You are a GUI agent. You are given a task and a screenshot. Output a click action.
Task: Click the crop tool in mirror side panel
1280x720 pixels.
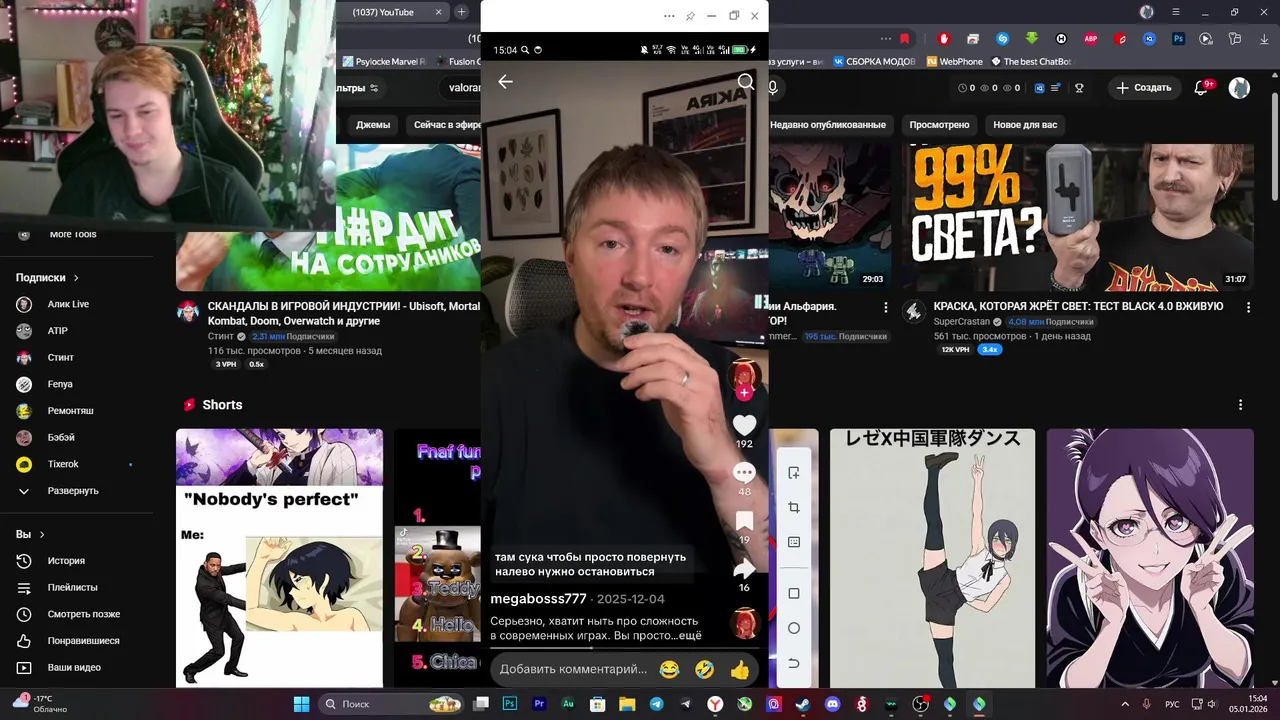(794, 508)
